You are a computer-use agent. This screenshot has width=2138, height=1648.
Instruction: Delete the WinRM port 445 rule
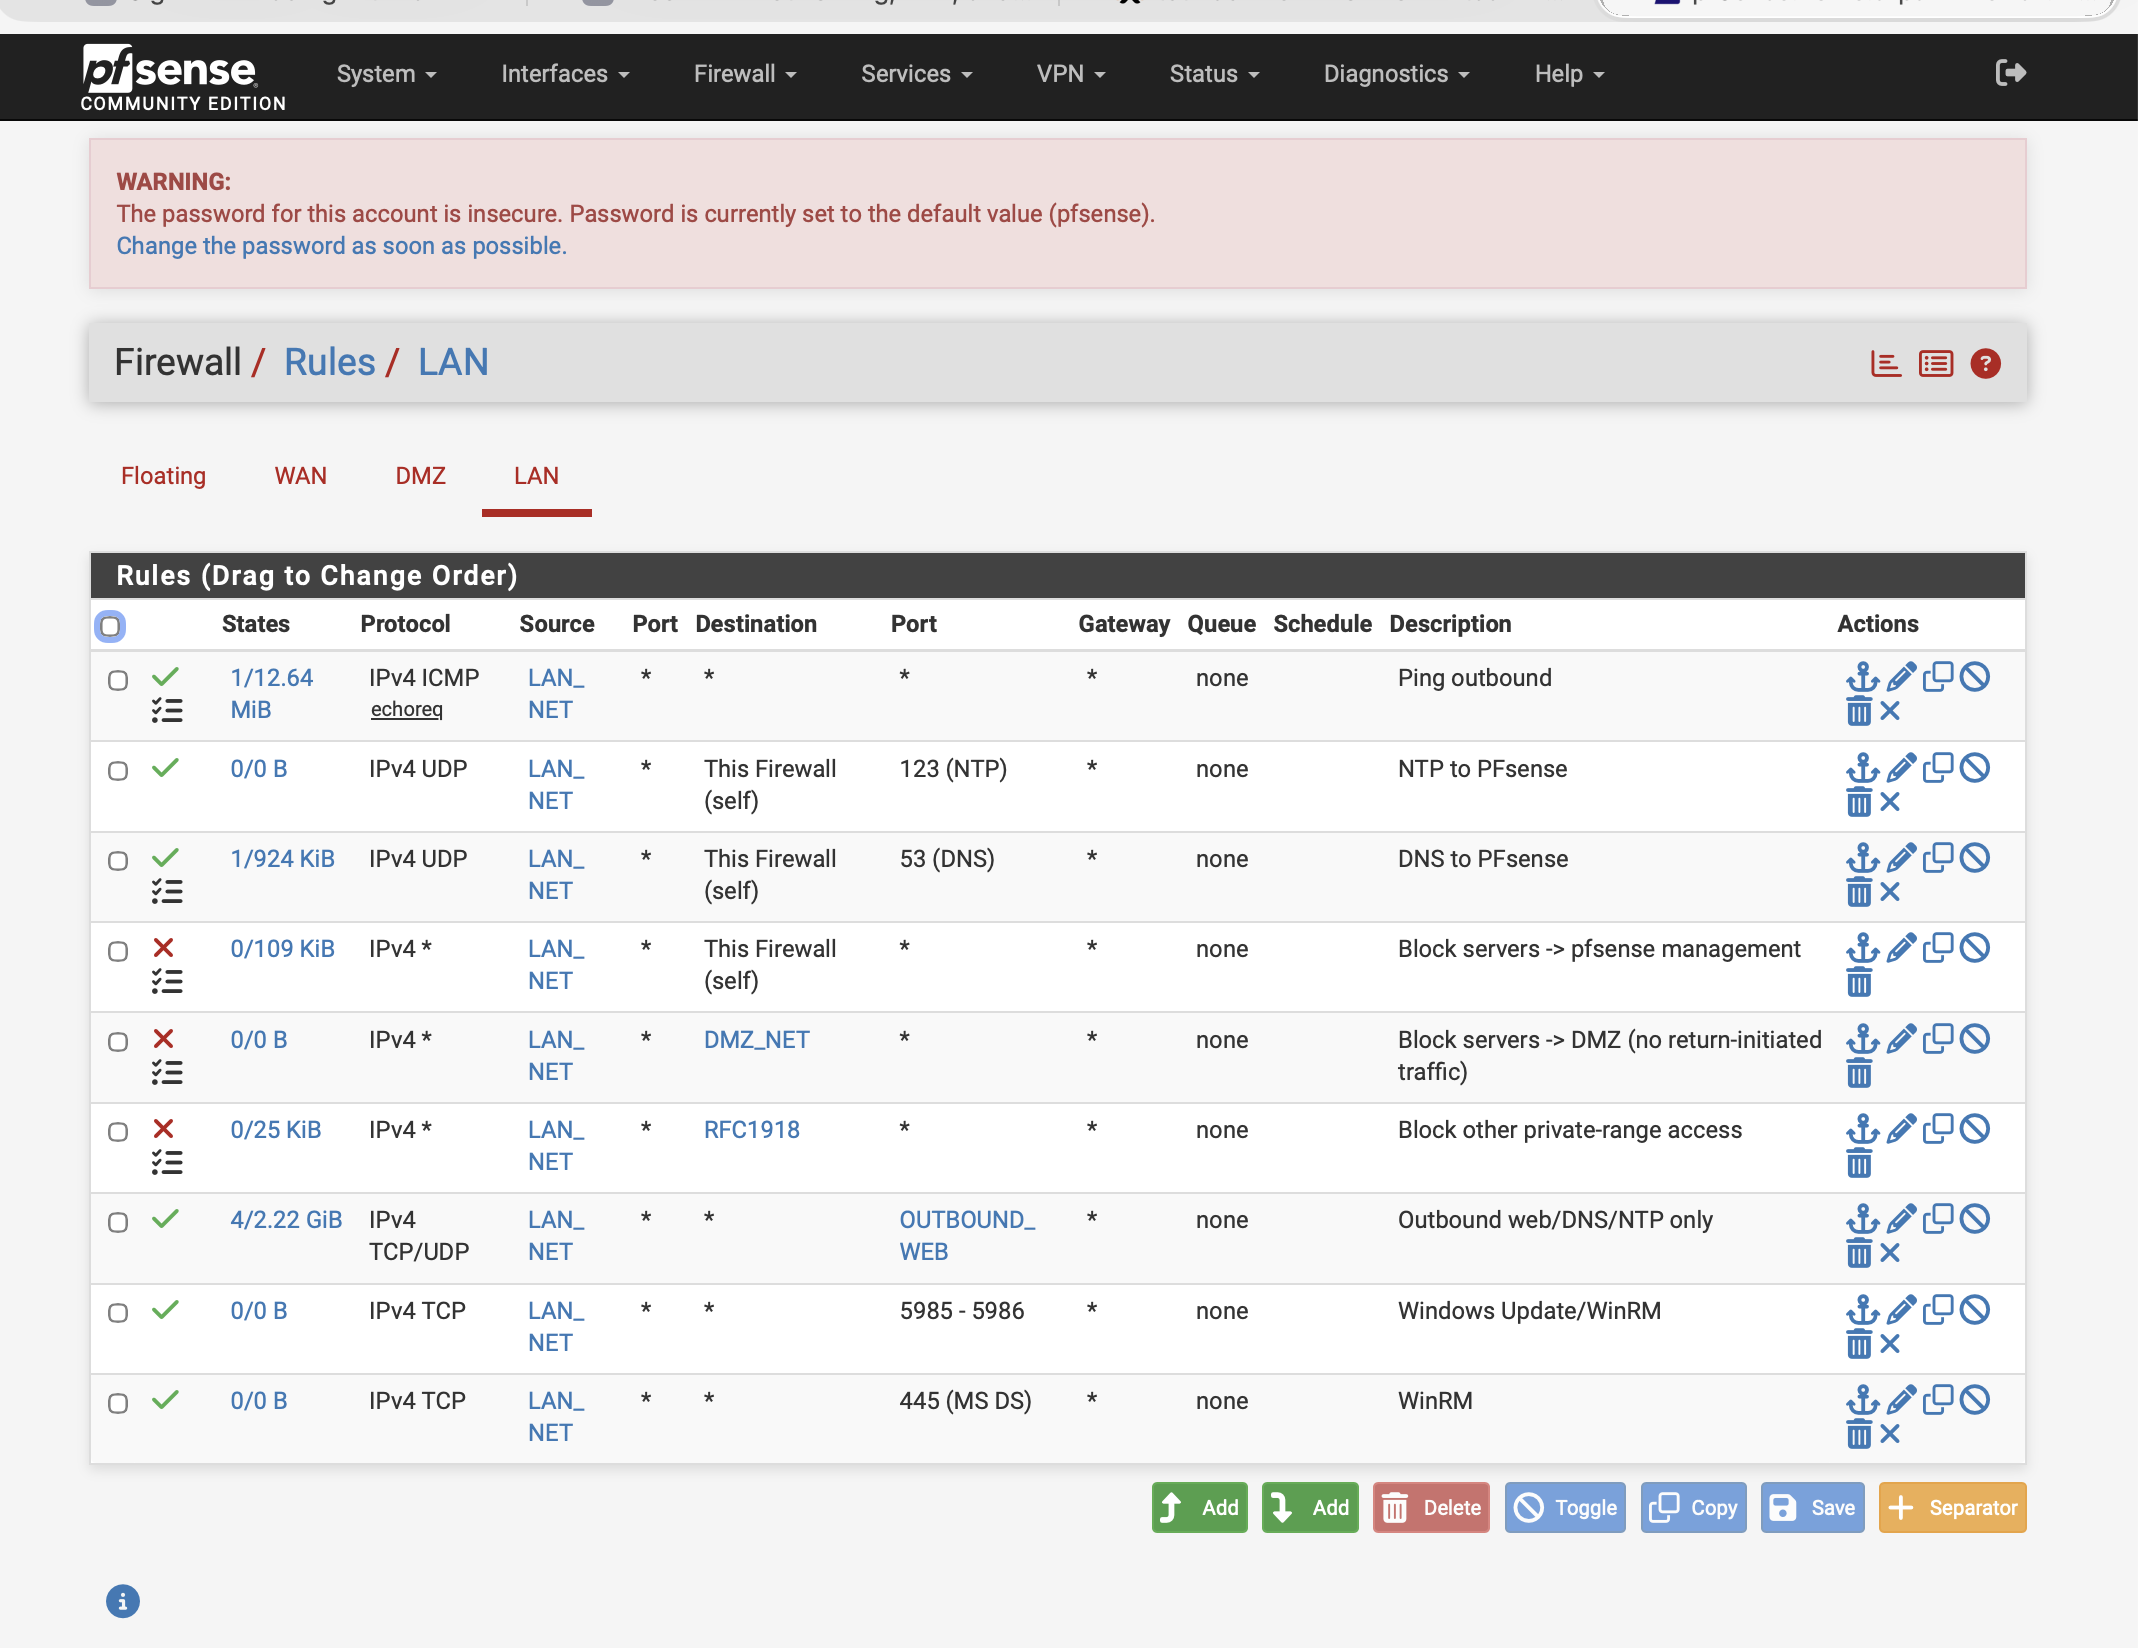(x=1859, y=1435)
